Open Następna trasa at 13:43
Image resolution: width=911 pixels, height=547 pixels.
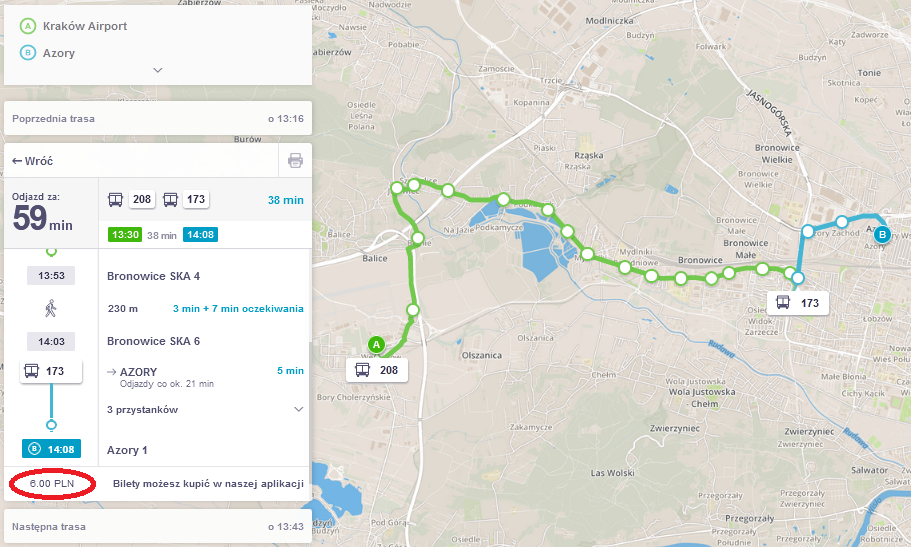158,527
